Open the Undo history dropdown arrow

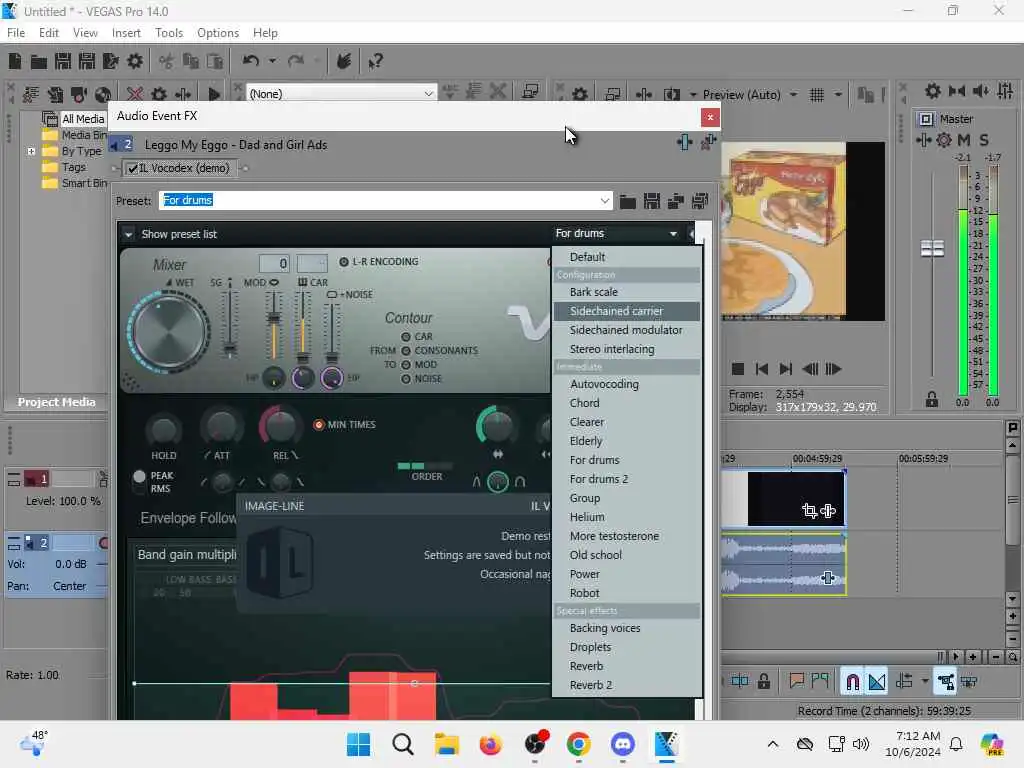pos(272,61)
